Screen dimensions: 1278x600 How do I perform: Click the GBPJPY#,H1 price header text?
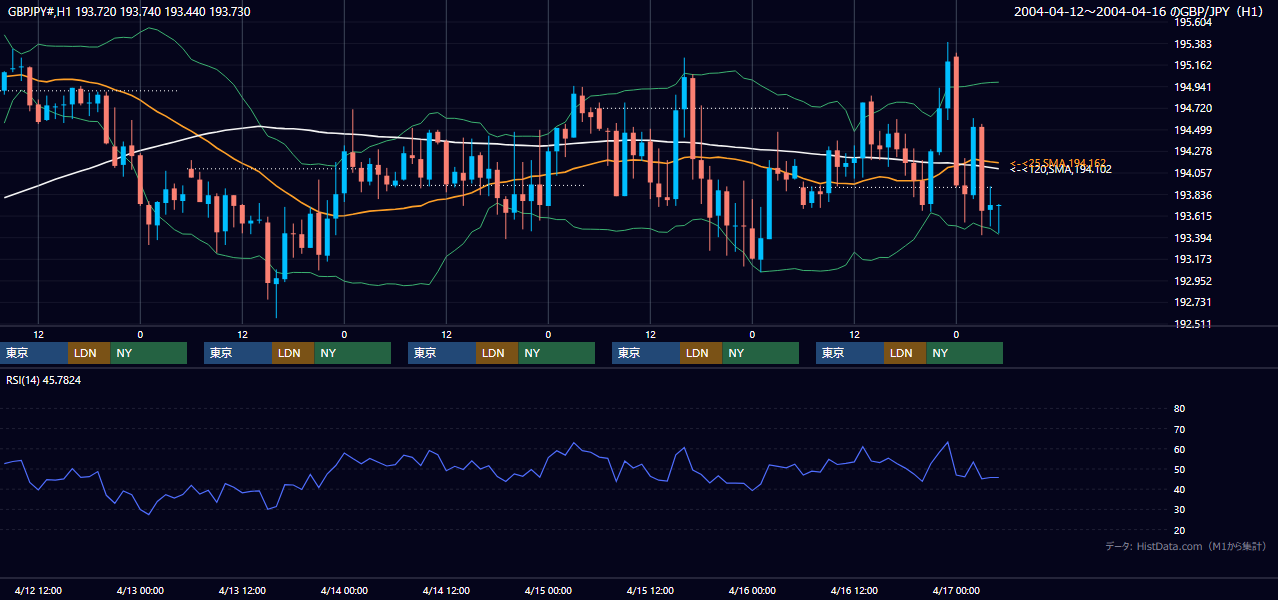pyautogui.click(x=129, y=12)
